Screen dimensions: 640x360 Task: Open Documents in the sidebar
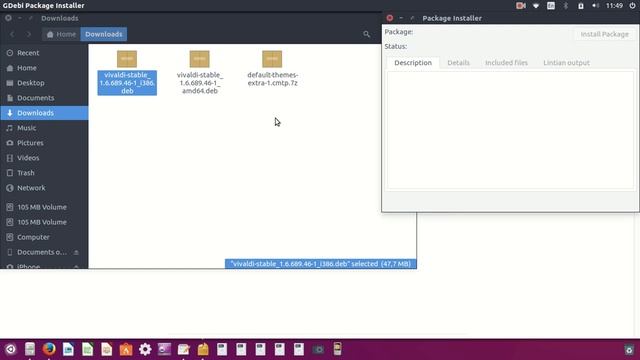pos(44,98)
